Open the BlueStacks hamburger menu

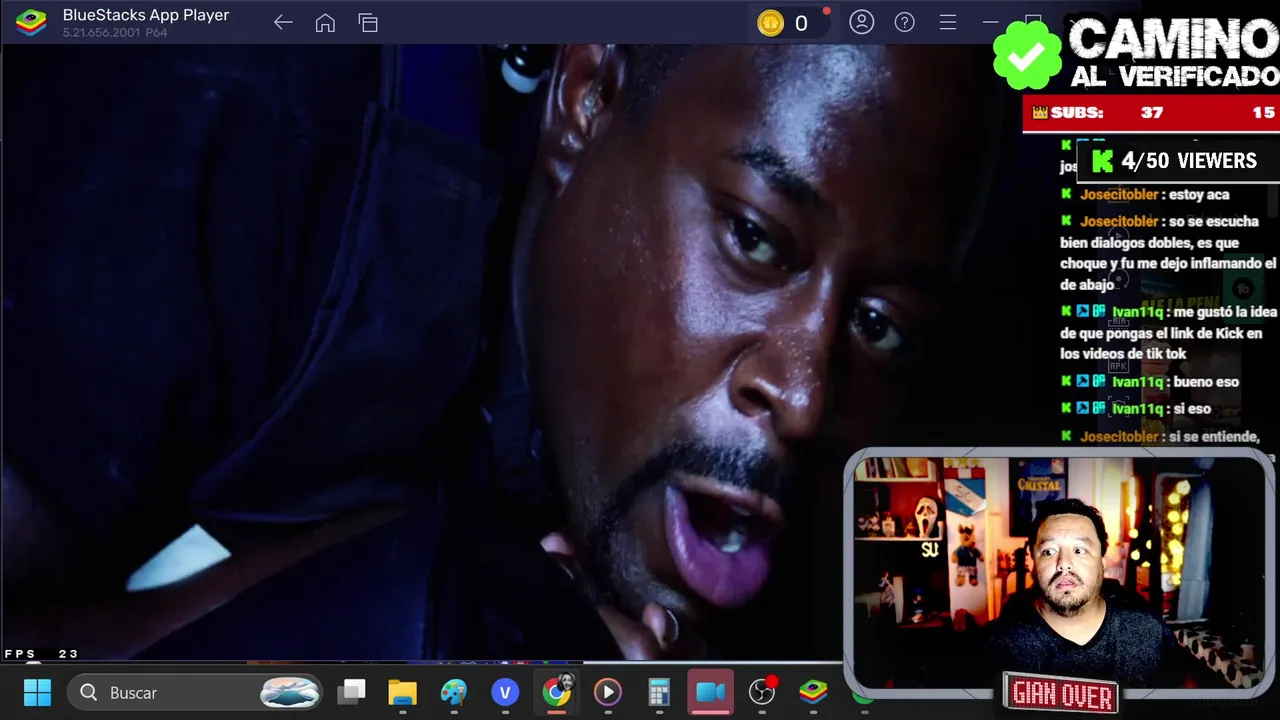click(948, 22)
